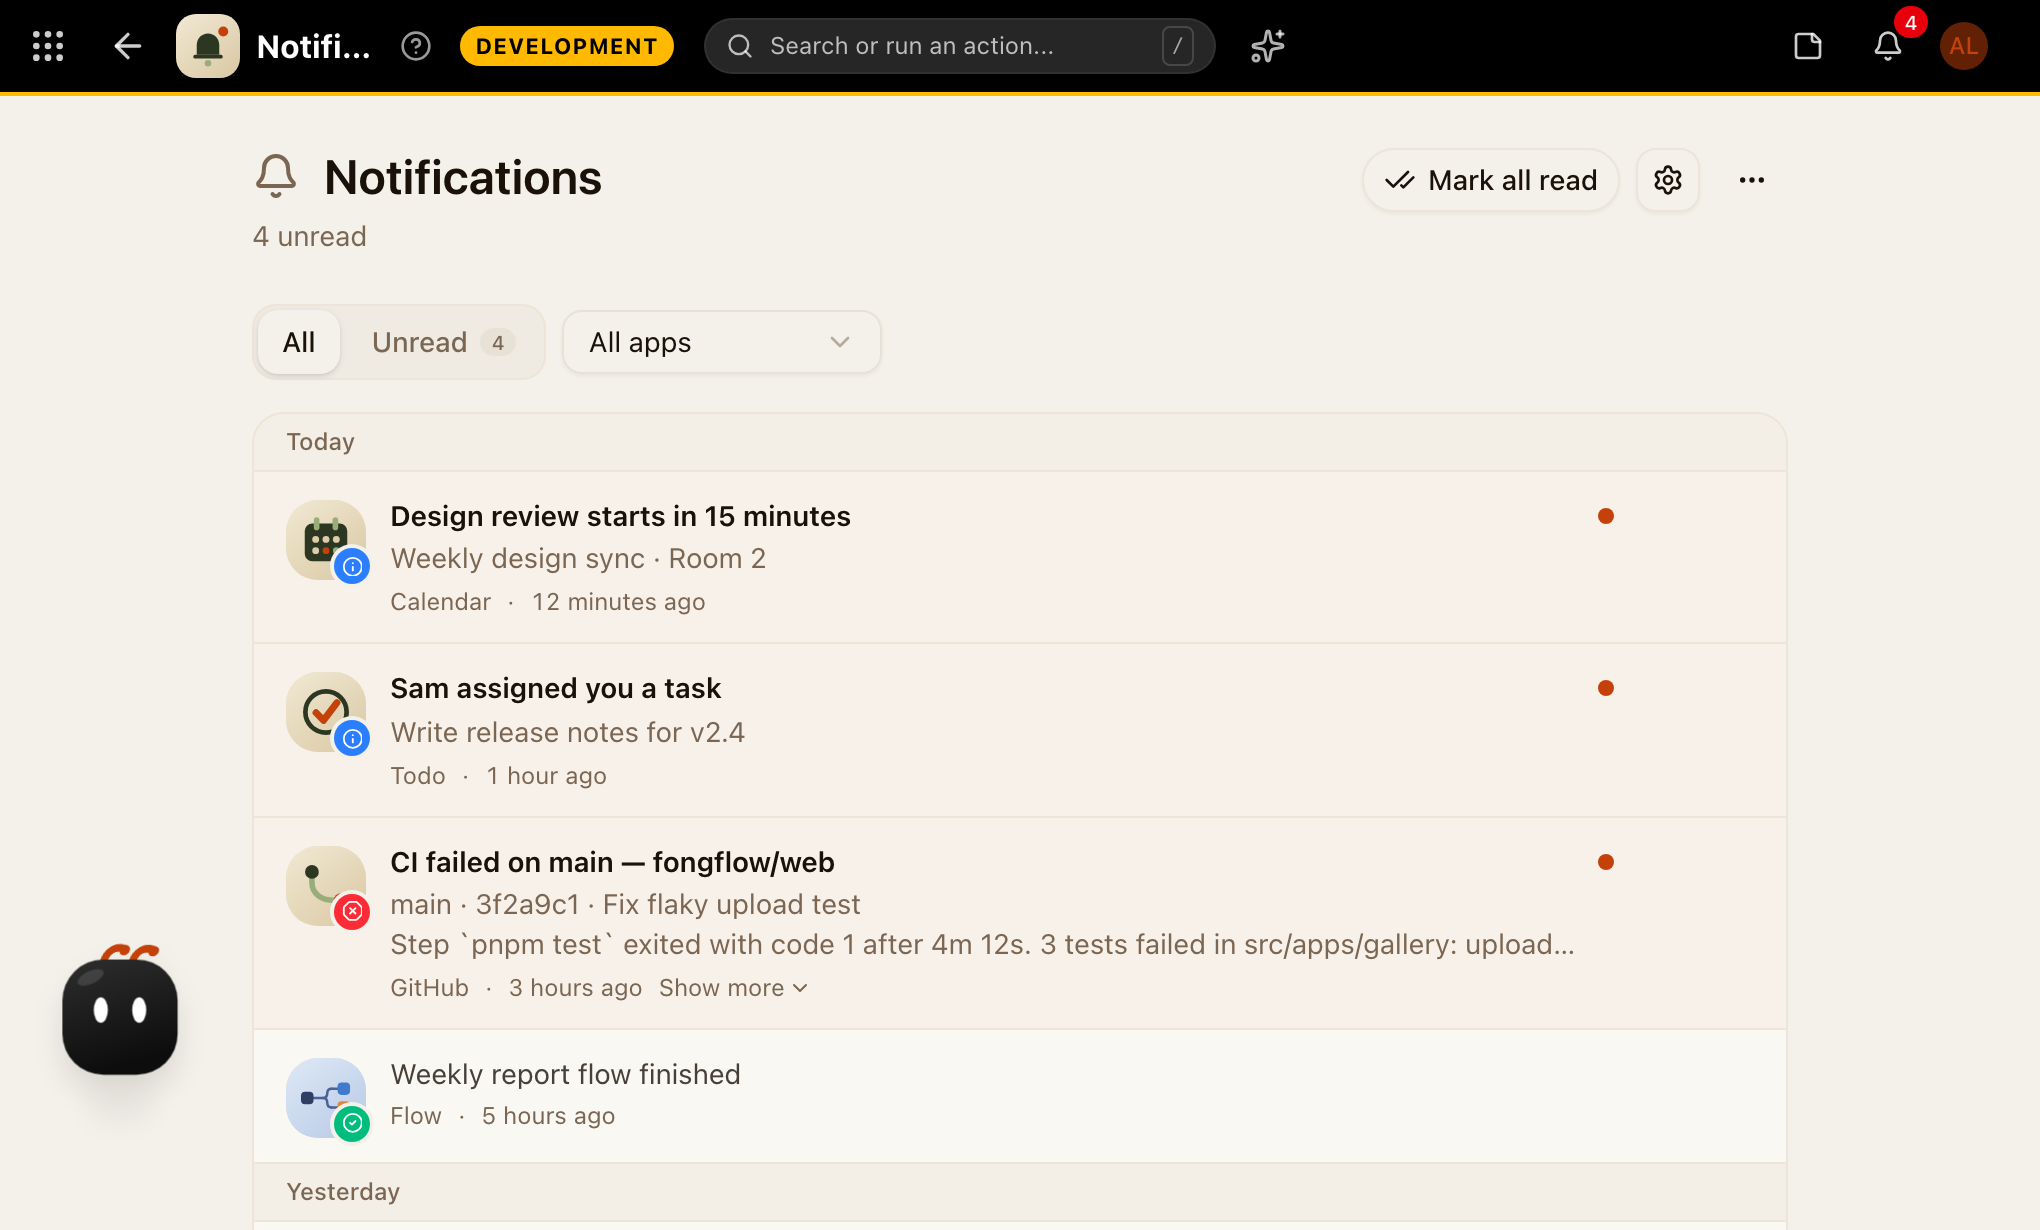
Task: Click the pnpm test failure step text
Action: coord(982,944)
